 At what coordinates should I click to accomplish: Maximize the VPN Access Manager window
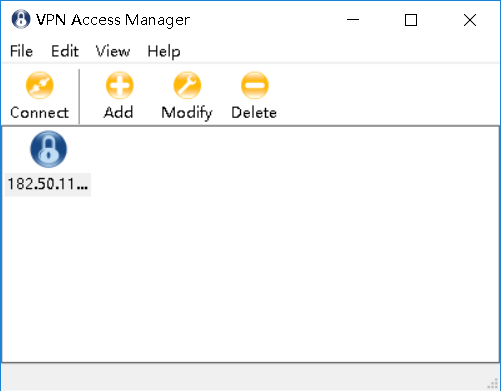pyautogui.click(x=411, y=20)
